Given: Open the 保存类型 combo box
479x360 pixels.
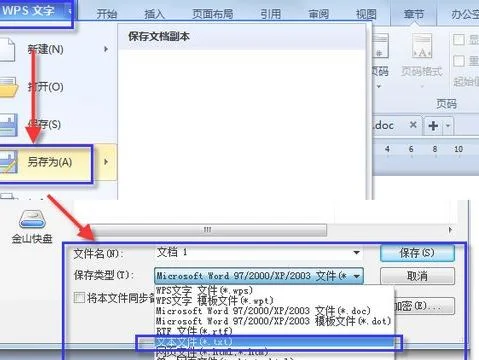Looking at the screenshot, I should coord(259,276).
